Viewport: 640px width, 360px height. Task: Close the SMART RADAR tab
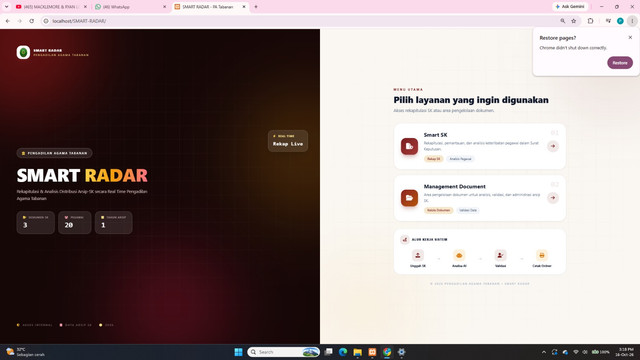pyautogui.click(x=244, y=7)
